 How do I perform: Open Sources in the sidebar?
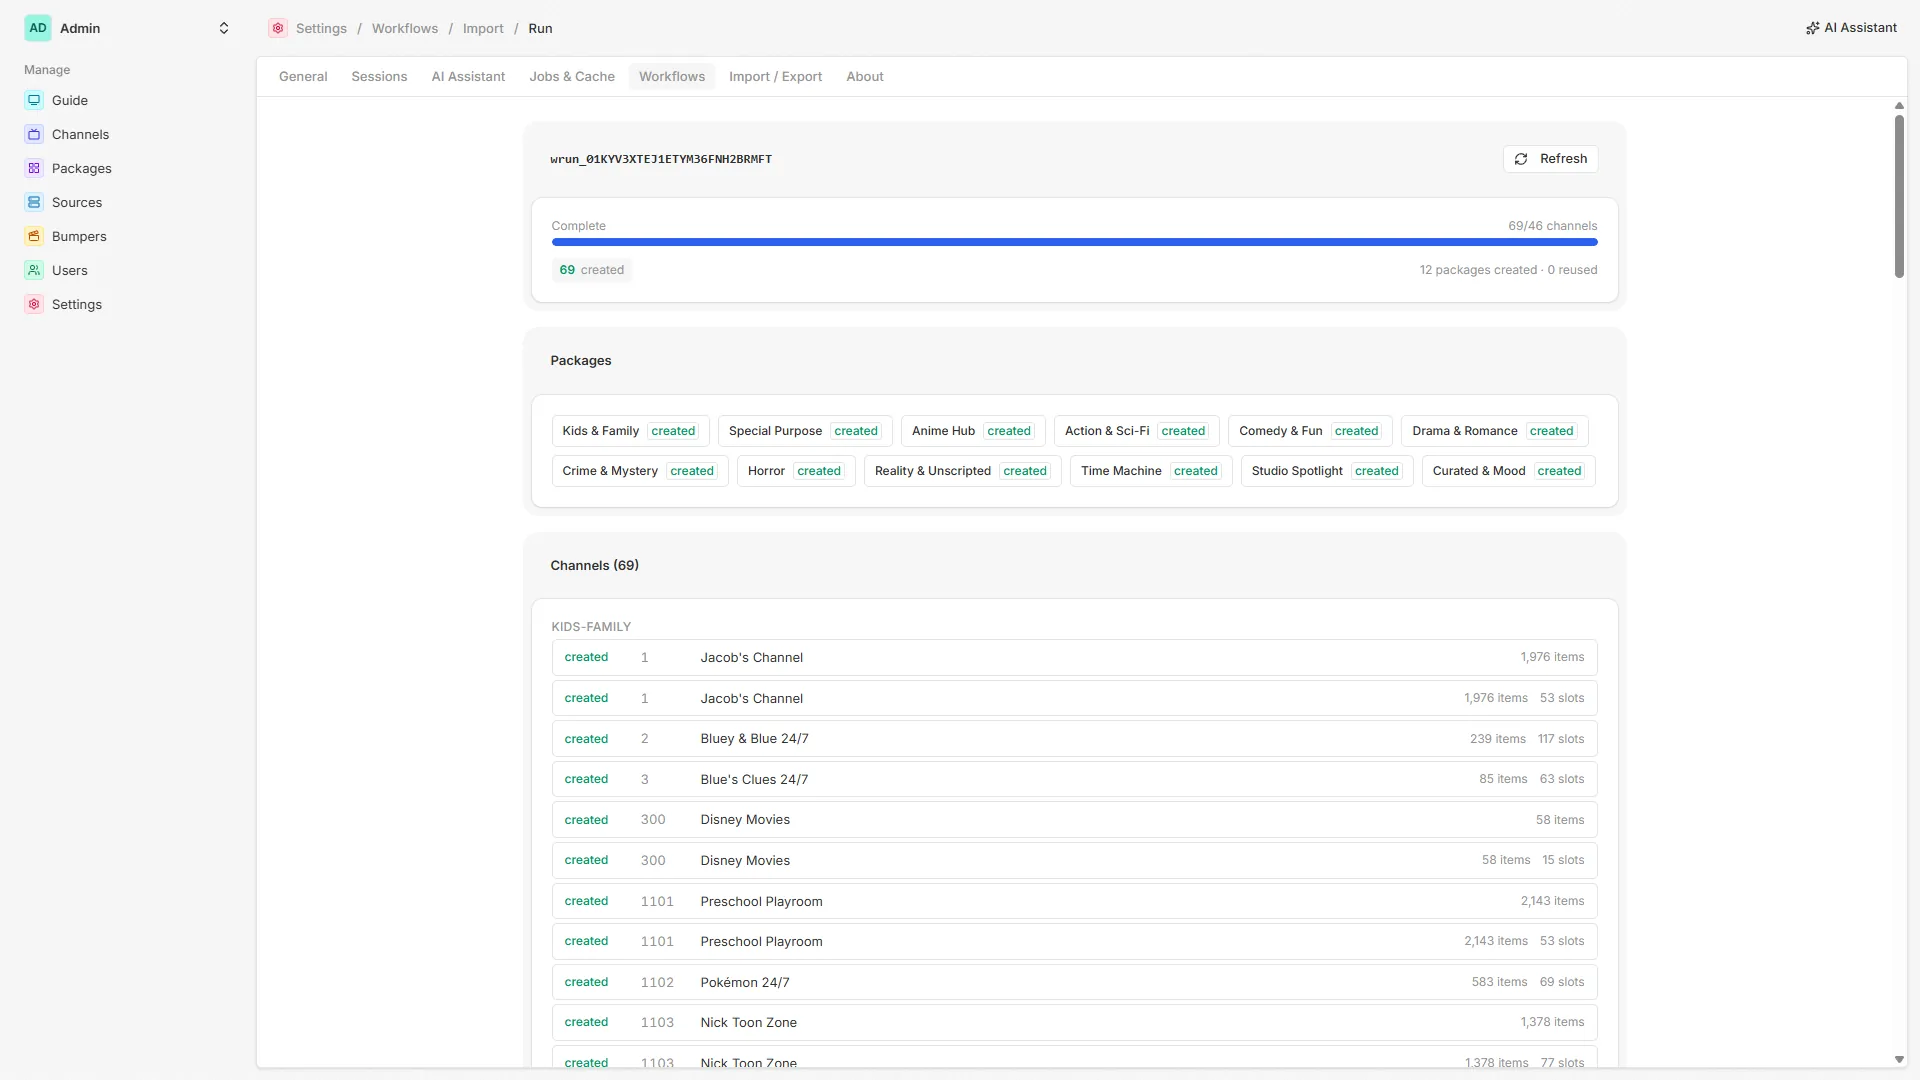pos(77,202)
